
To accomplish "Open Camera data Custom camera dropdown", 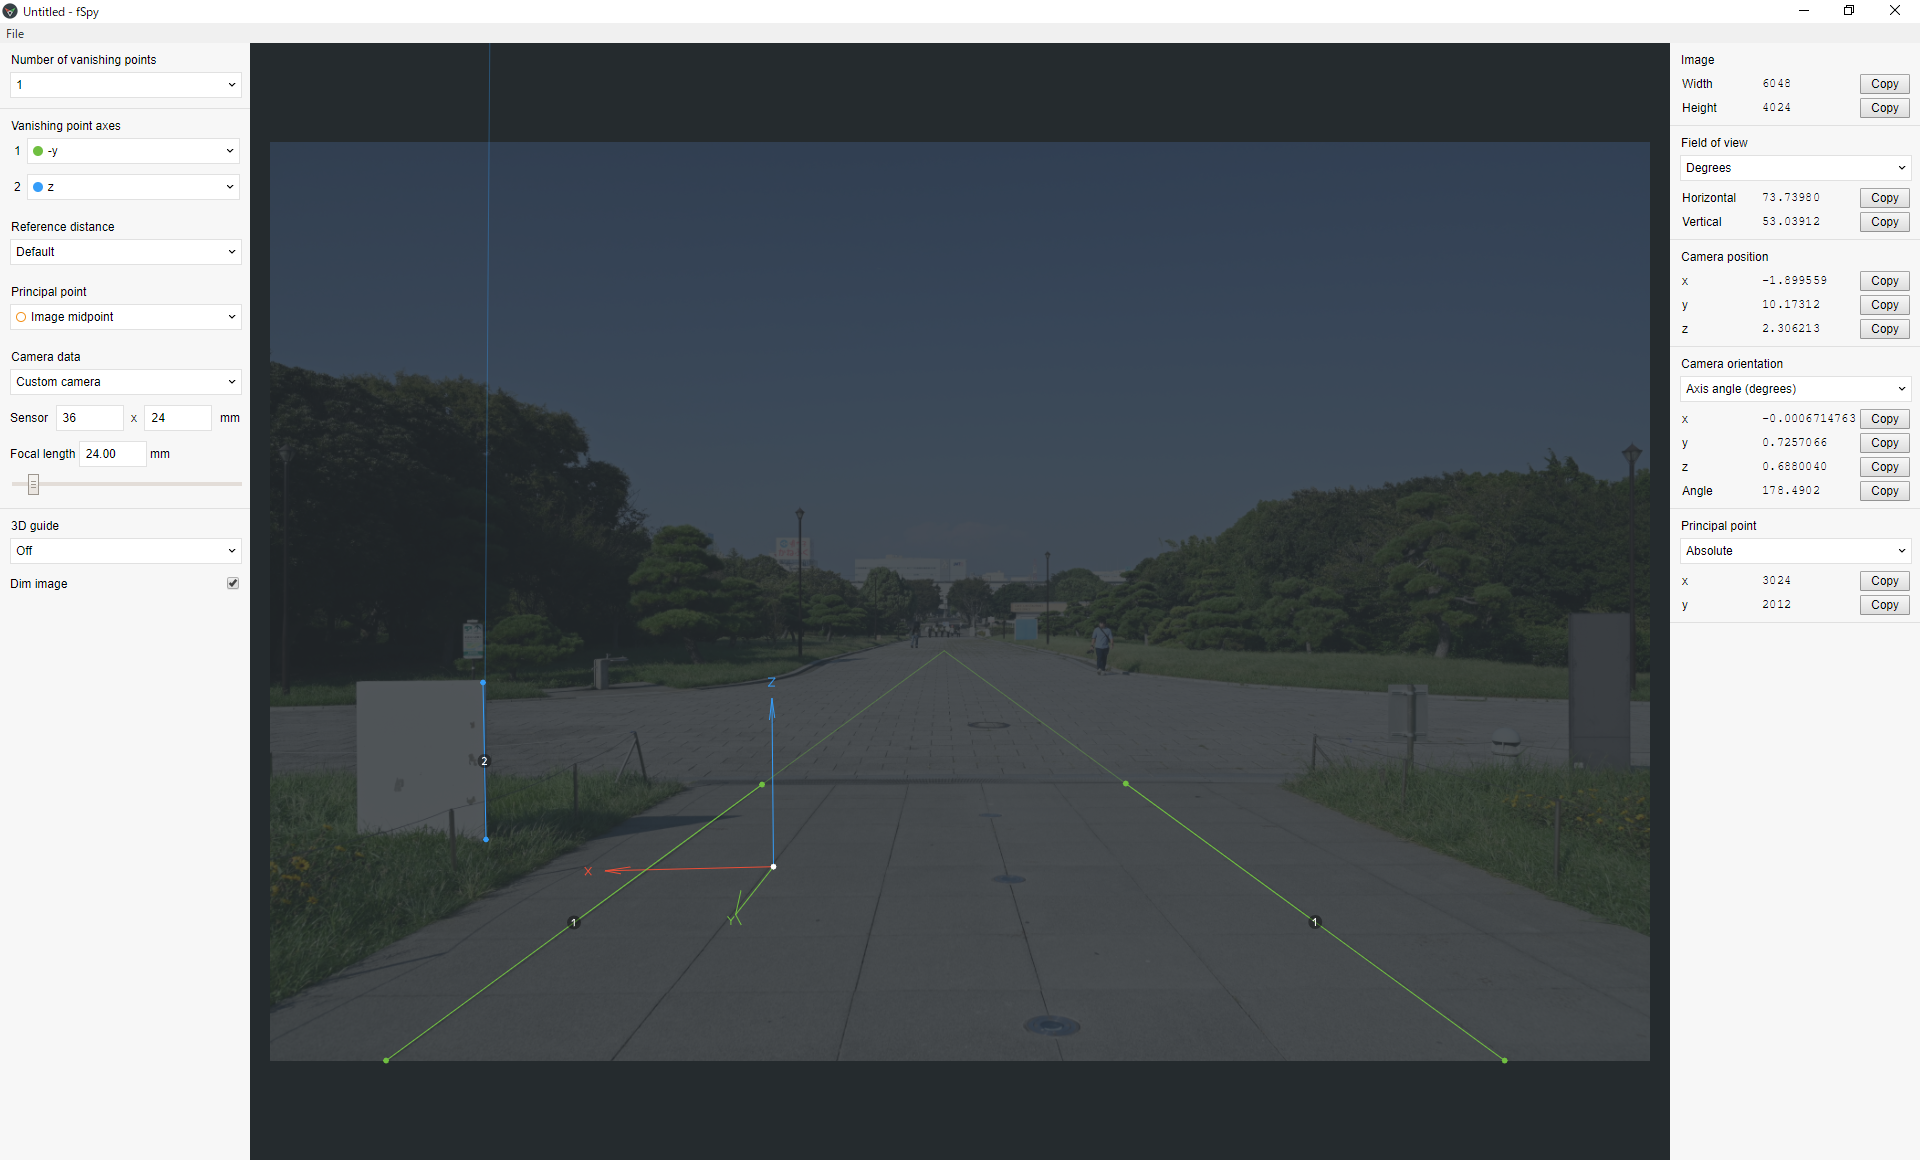I will click(125, 382).
